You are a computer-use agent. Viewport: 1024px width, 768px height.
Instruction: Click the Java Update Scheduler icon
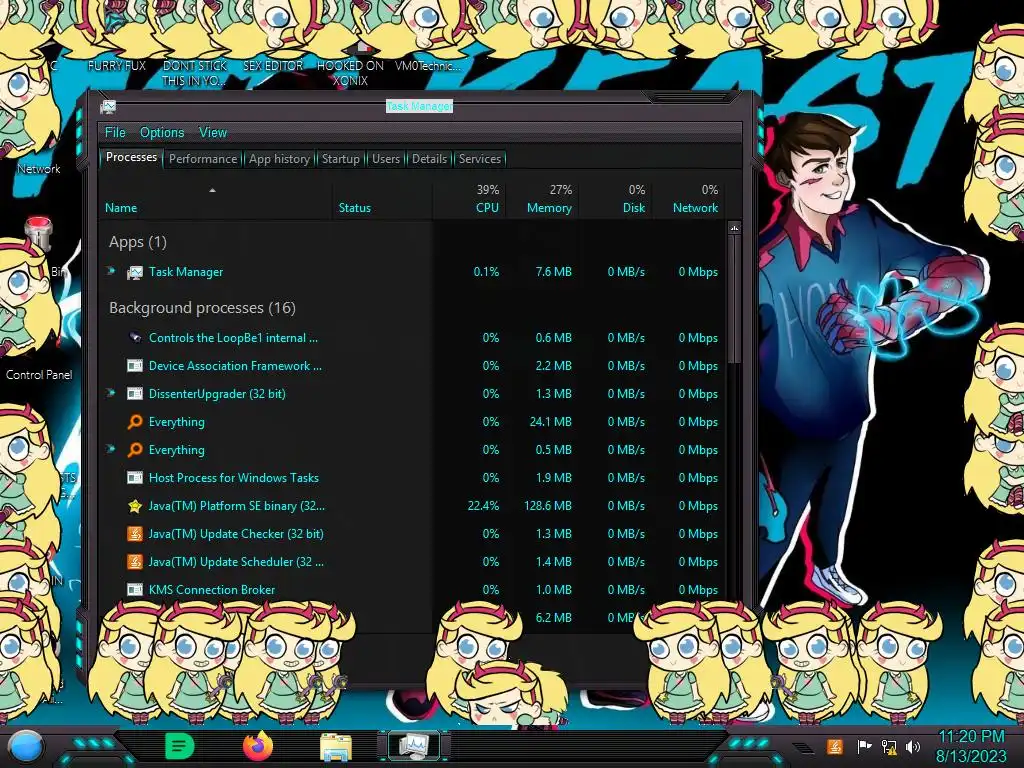135,562
